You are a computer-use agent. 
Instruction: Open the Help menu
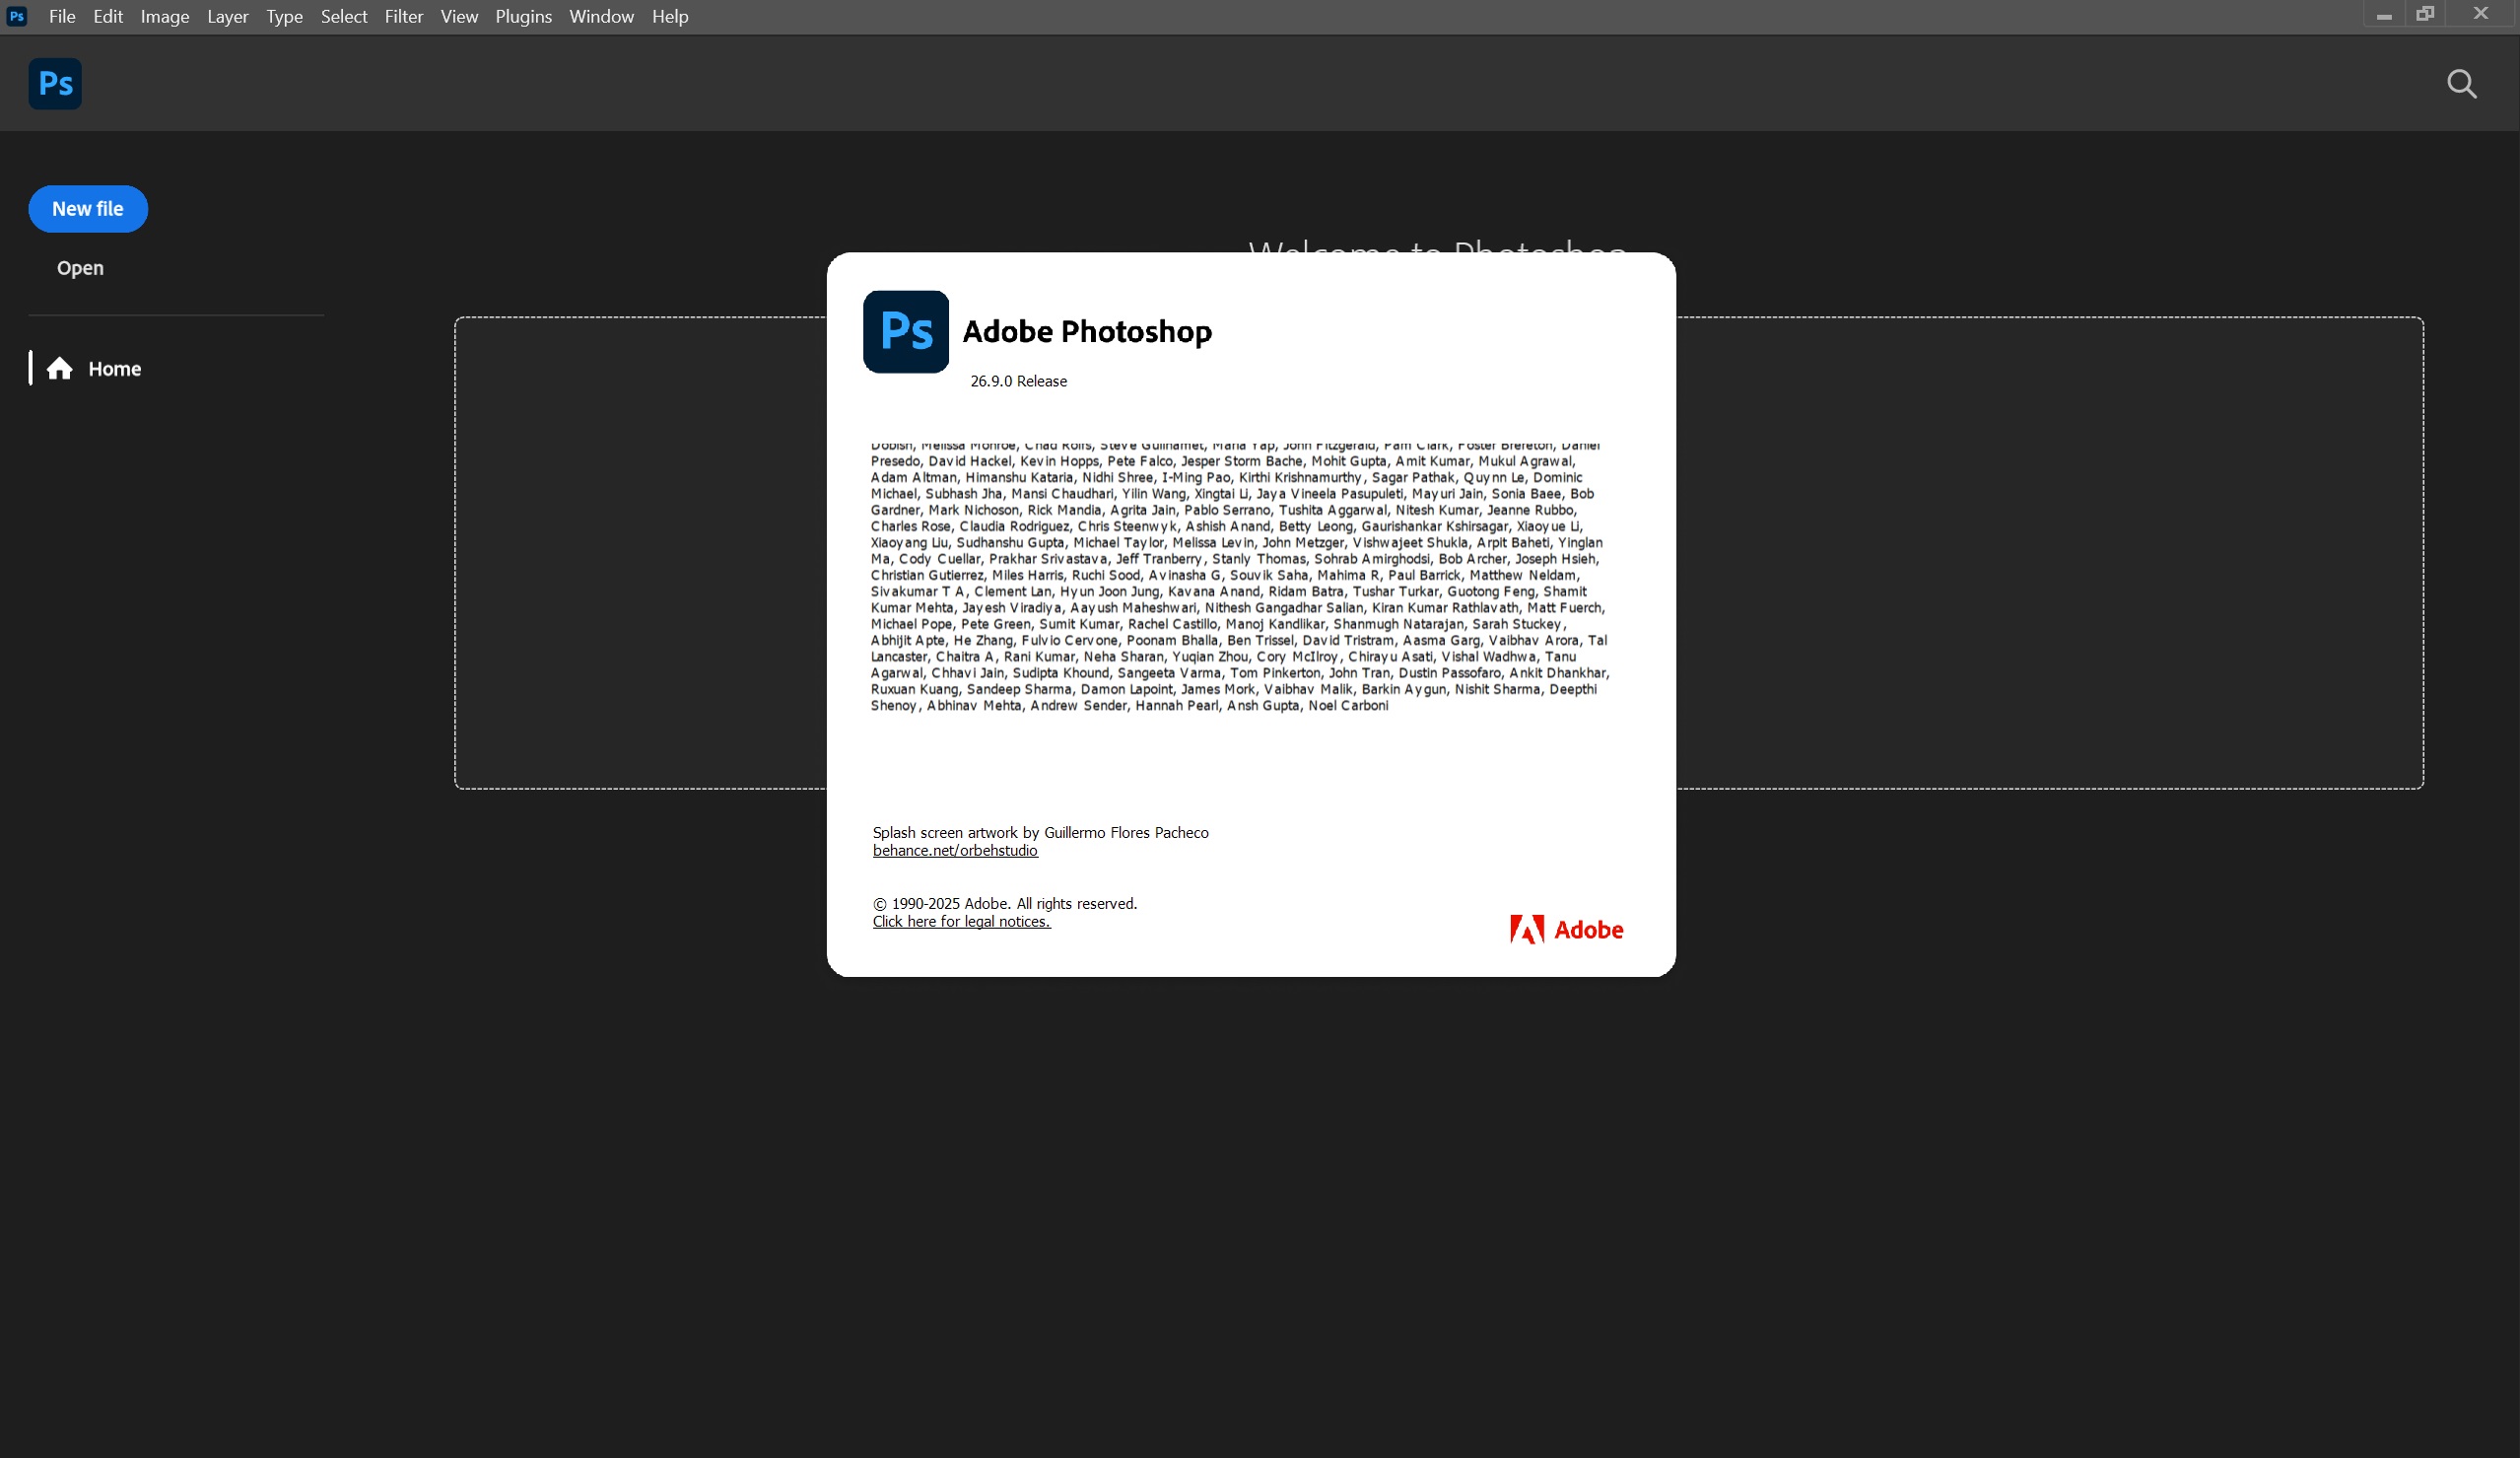pyautogui.click(x=670, y=16)
